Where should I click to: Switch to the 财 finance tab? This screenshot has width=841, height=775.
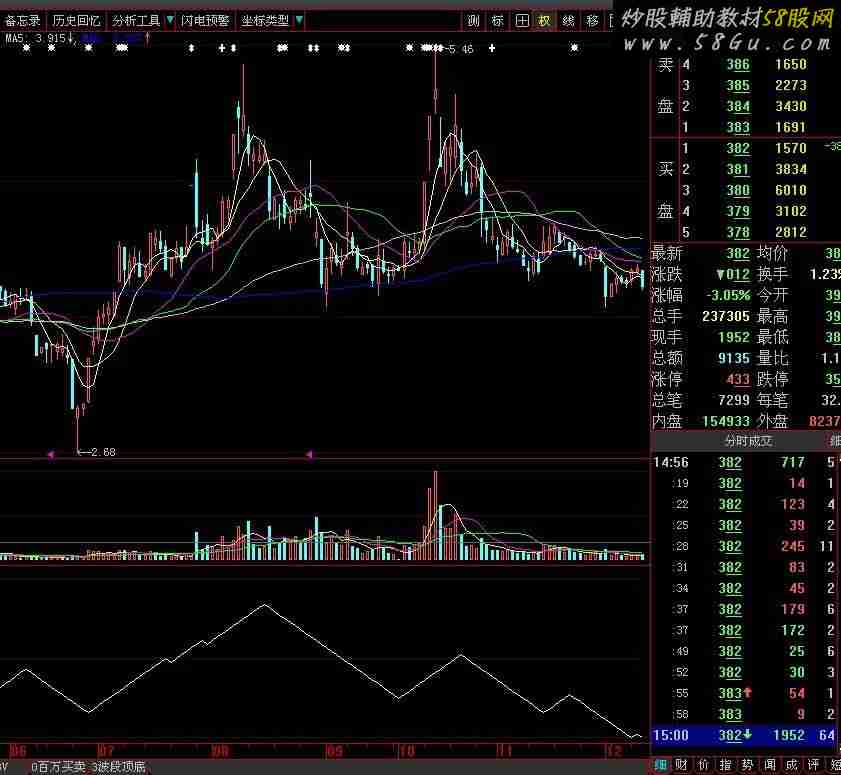681,765
